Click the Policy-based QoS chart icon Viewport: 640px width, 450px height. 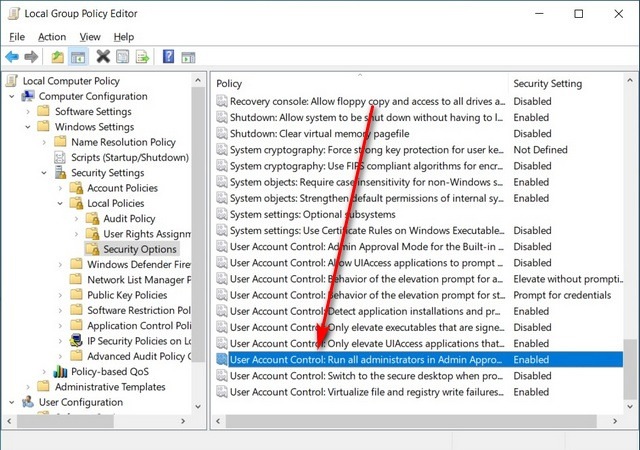60,371
